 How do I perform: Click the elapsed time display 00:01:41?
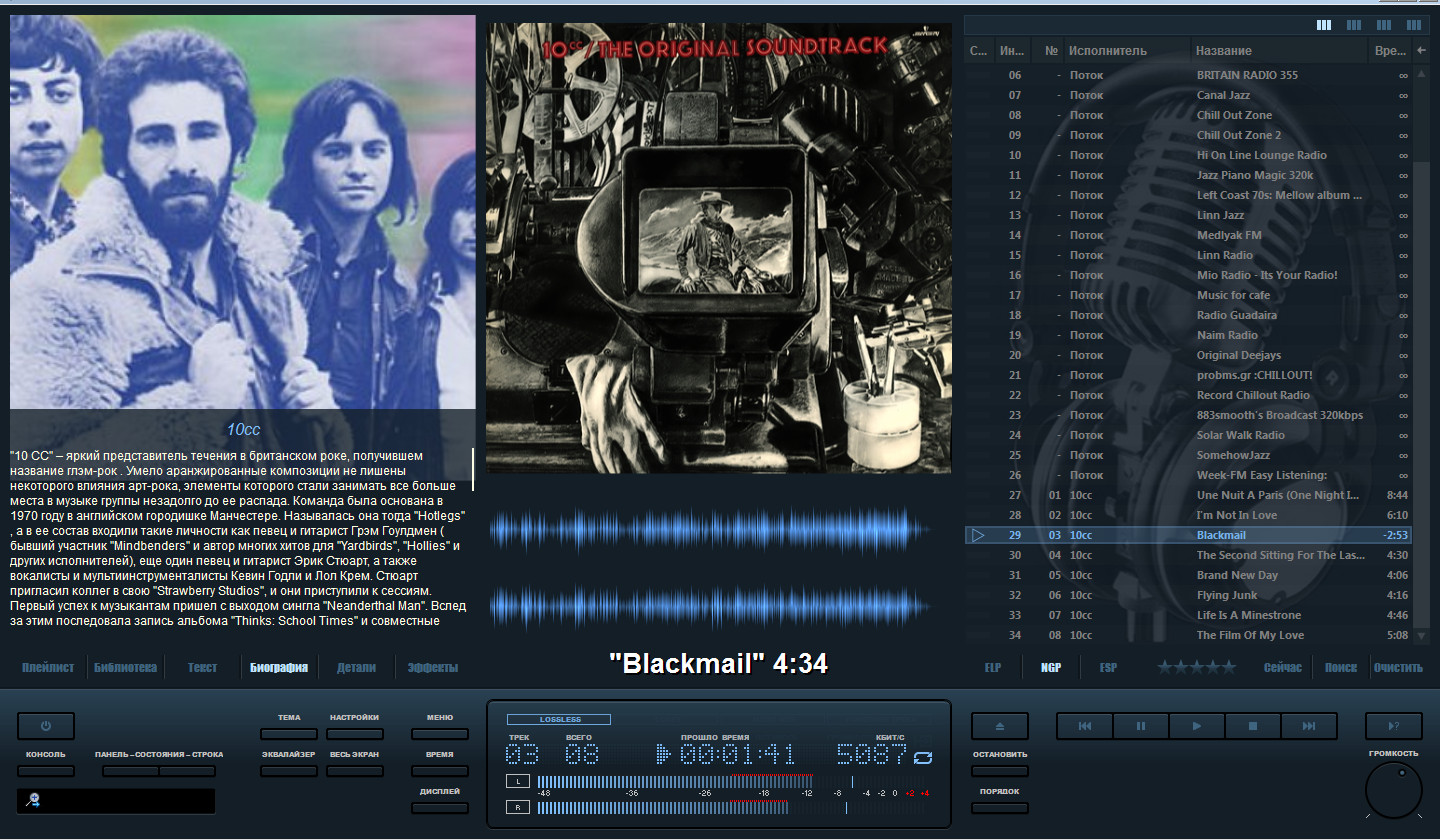point(739,755)
